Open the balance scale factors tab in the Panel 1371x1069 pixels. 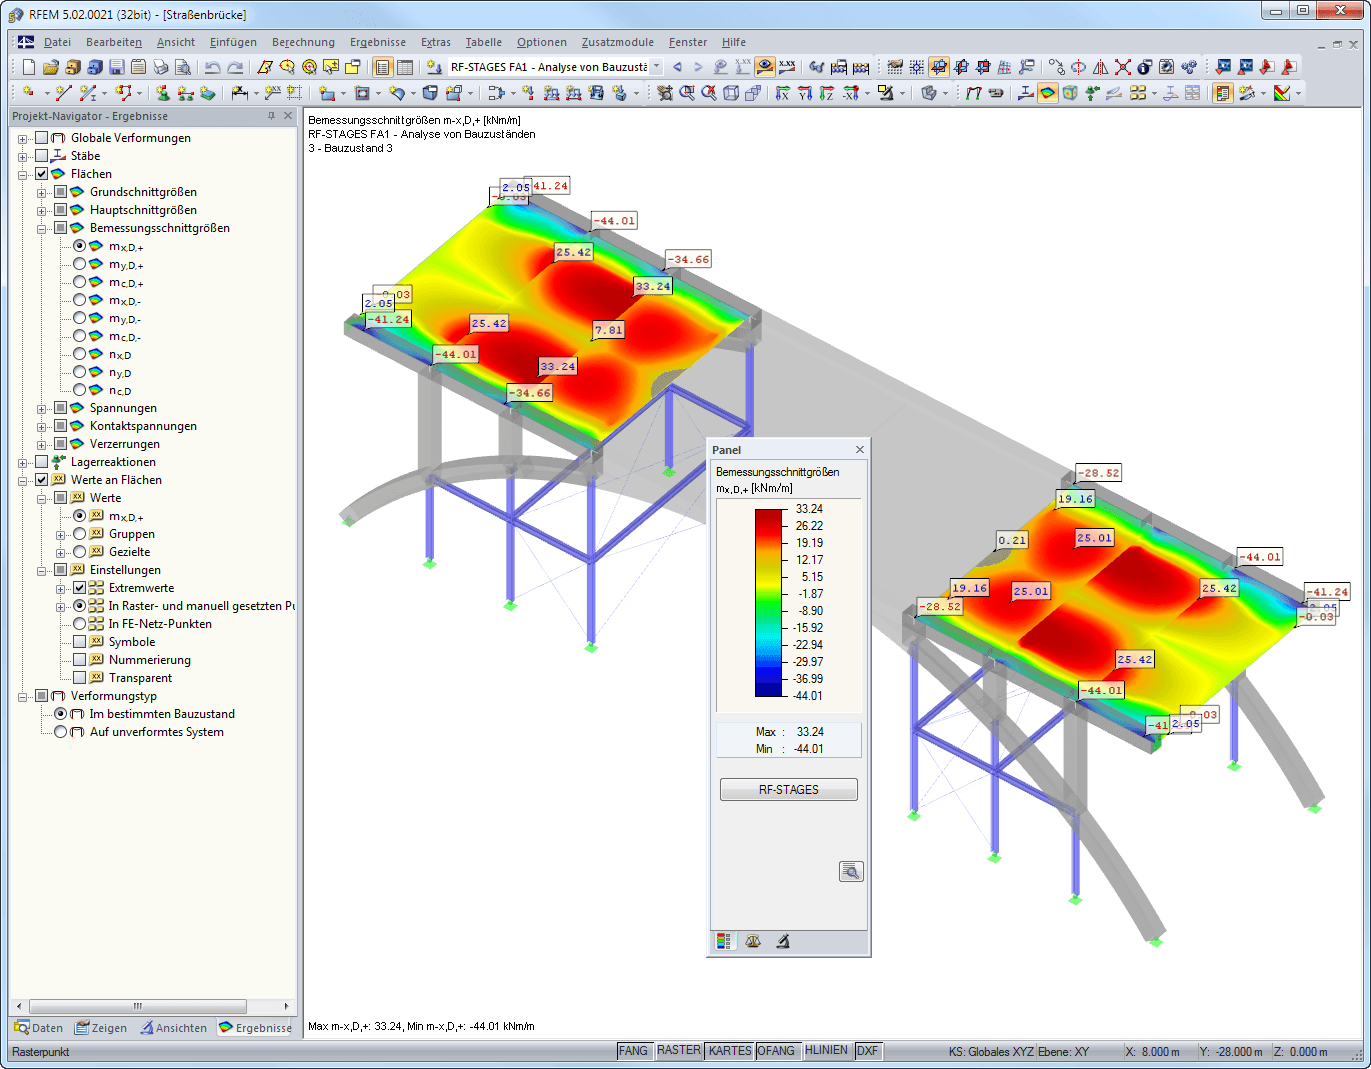753,941
